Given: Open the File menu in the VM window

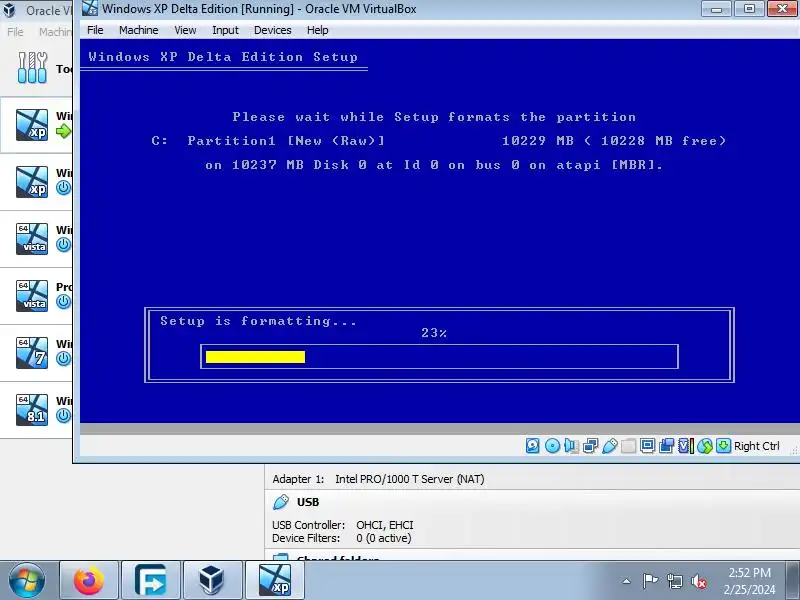Looking at the screenshot, I should (x=95, y=30).
